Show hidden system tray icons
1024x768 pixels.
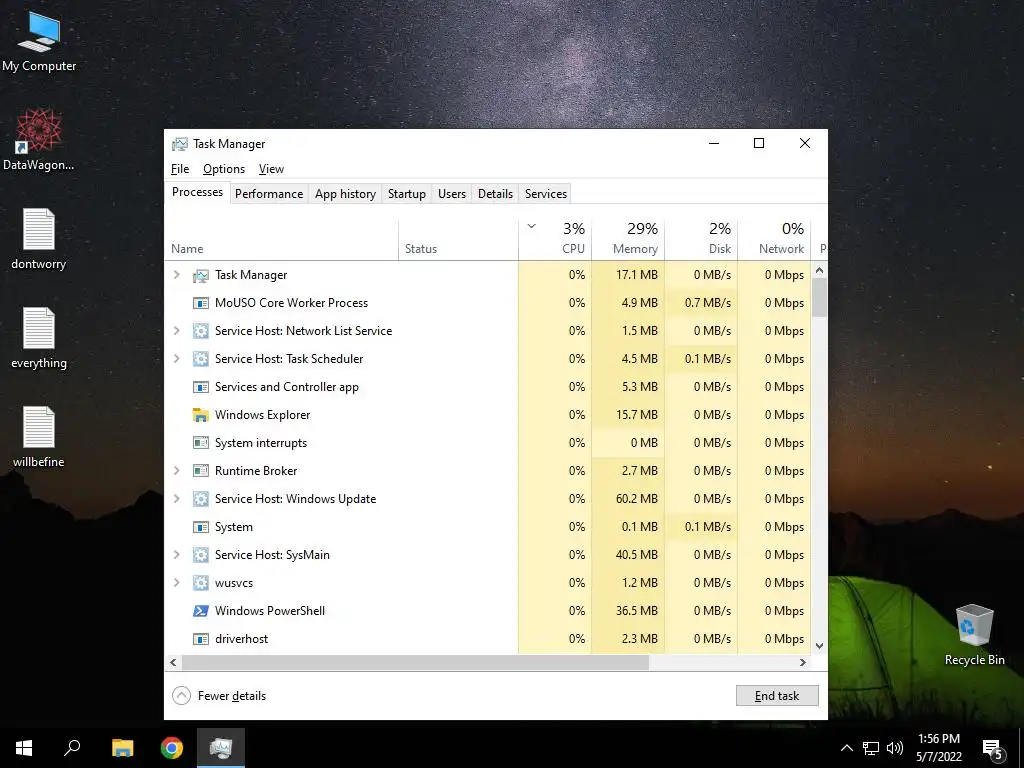(x=846, y=748)
